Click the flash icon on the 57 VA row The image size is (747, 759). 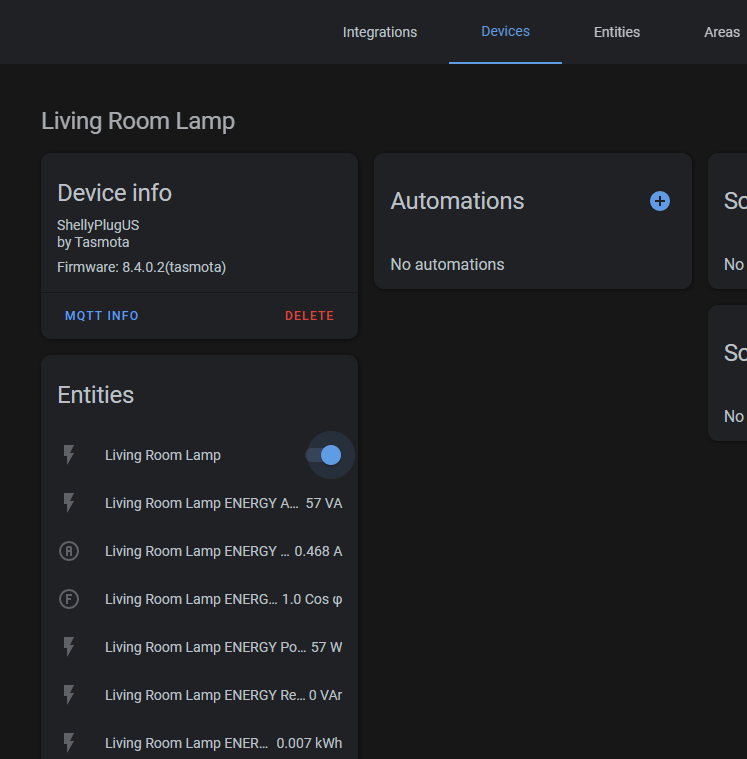click(69, 503)
